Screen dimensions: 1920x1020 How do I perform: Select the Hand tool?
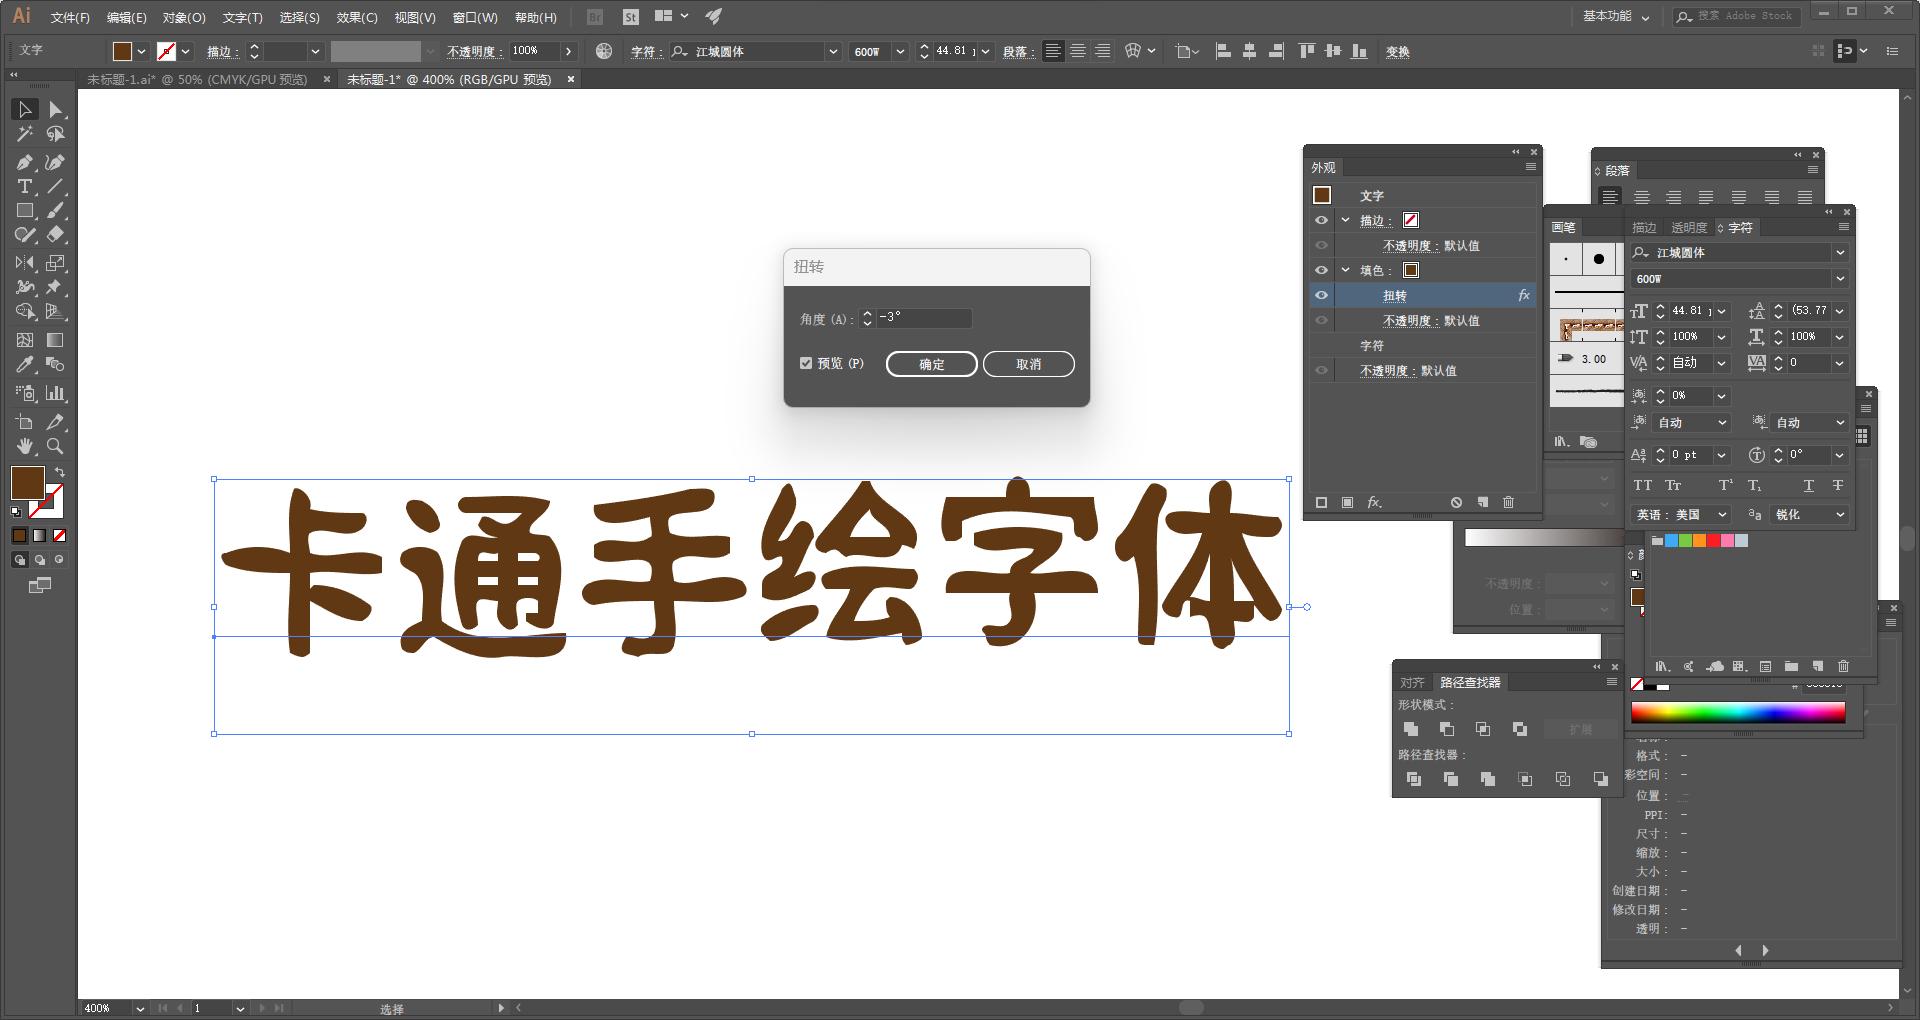pos(24,446)
